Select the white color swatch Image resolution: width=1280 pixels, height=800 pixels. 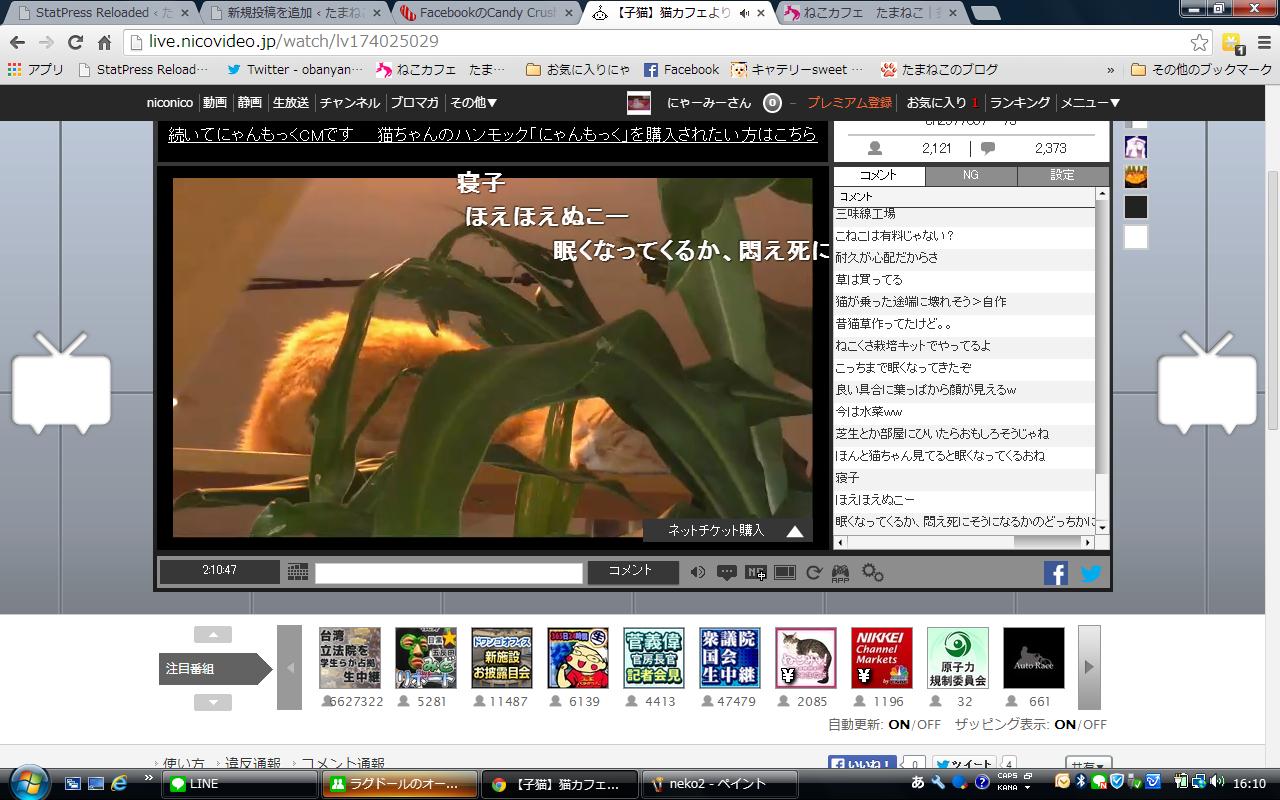(1136, 237)
